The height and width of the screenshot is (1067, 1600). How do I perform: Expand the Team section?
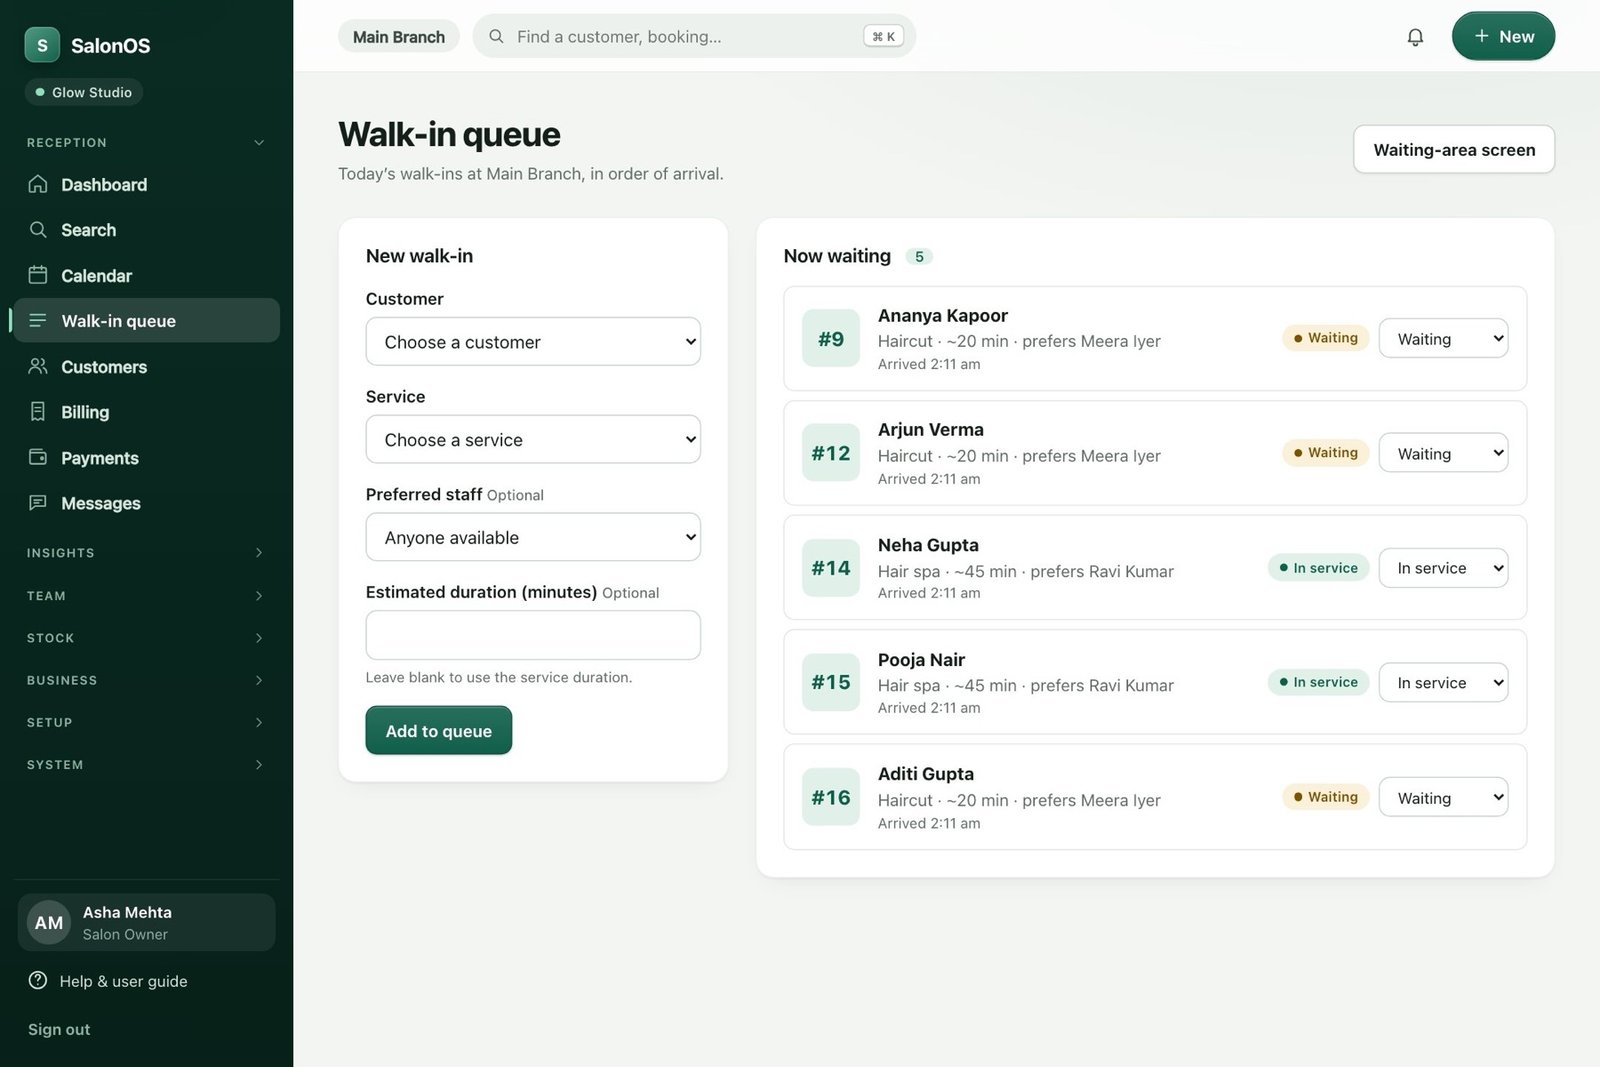[x=146, y=595]
